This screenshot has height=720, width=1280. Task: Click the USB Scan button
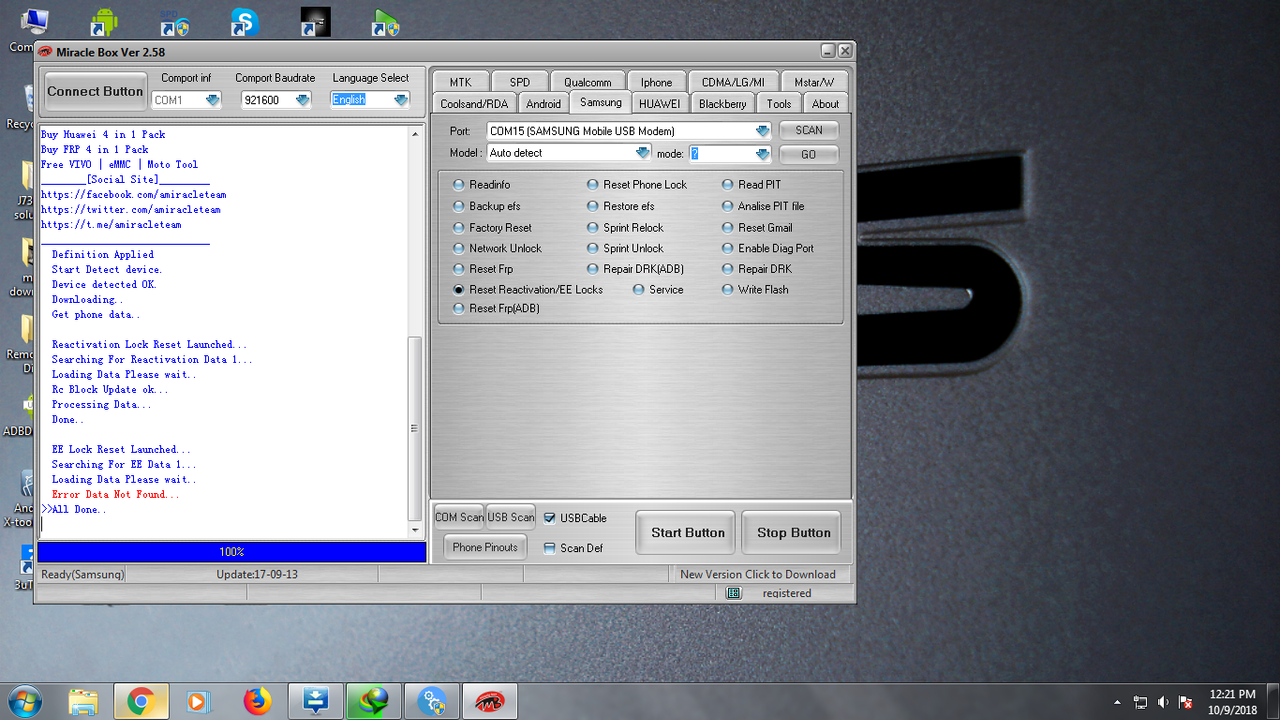pos(511,517)
